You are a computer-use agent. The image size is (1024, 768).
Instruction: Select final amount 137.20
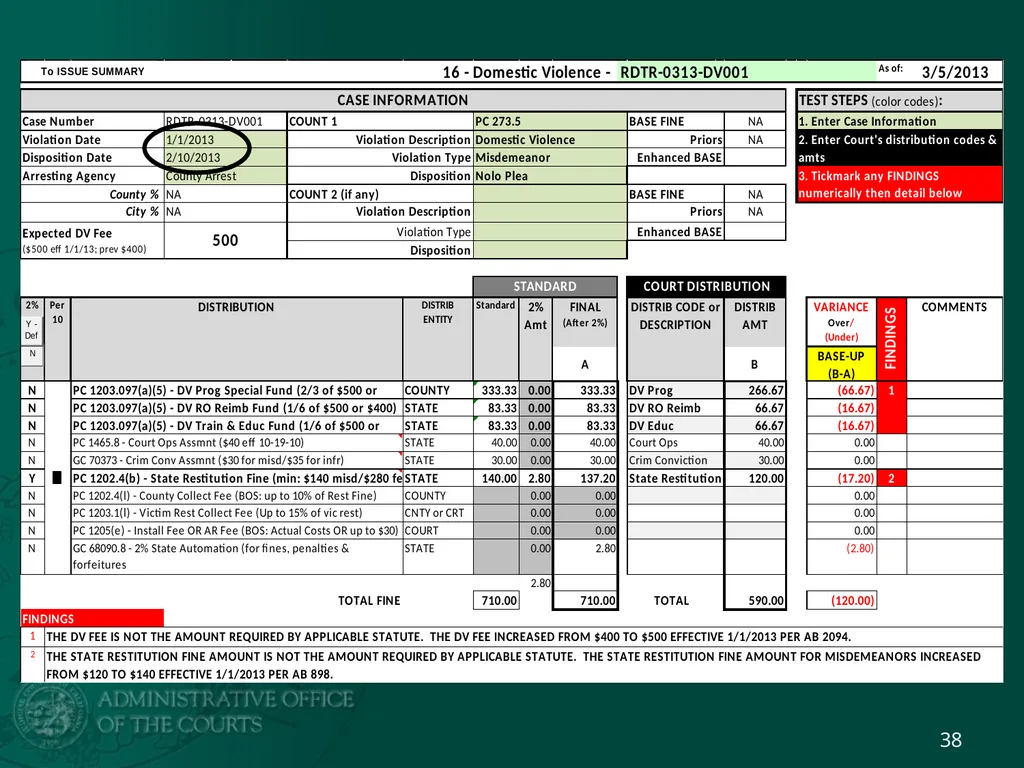(585, 478)
